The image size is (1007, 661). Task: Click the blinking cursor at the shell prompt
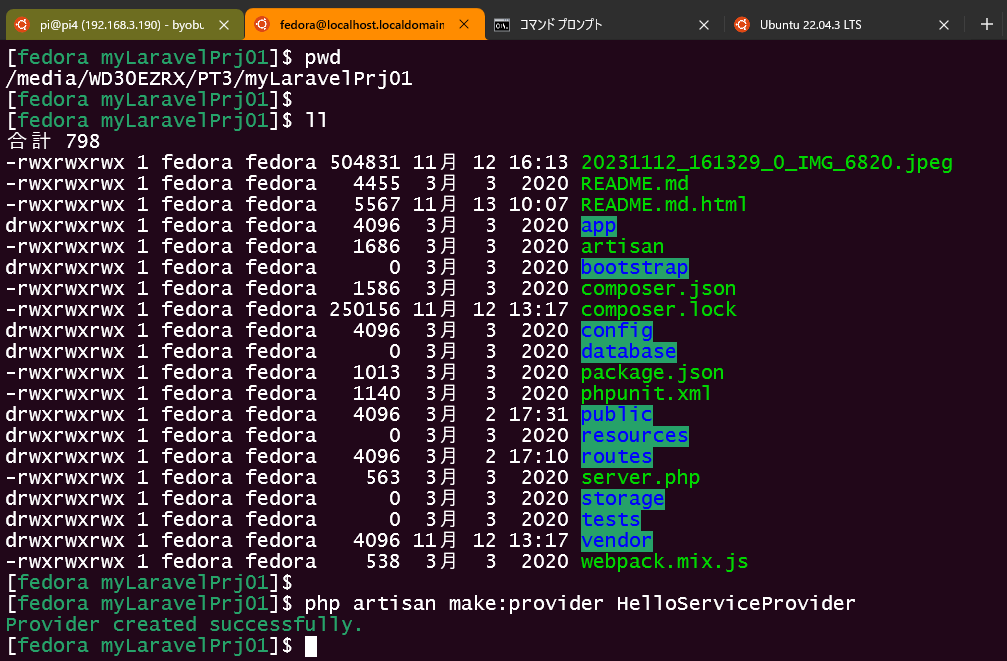(310, 645)
